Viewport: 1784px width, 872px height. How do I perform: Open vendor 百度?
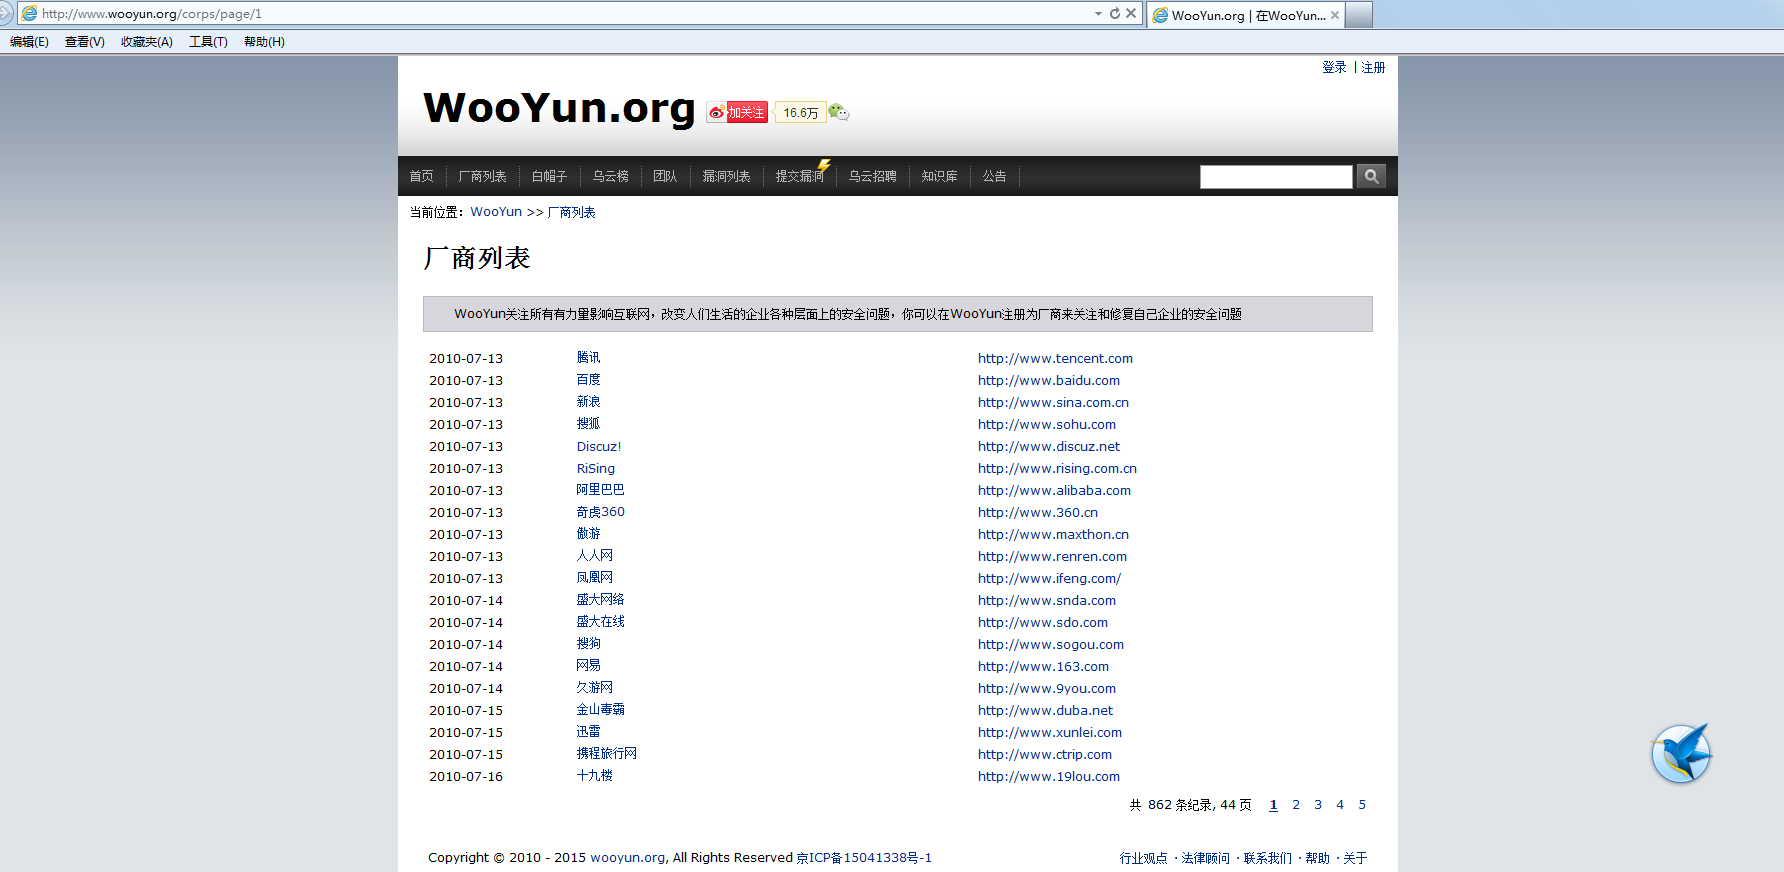(x=588, y=380)
